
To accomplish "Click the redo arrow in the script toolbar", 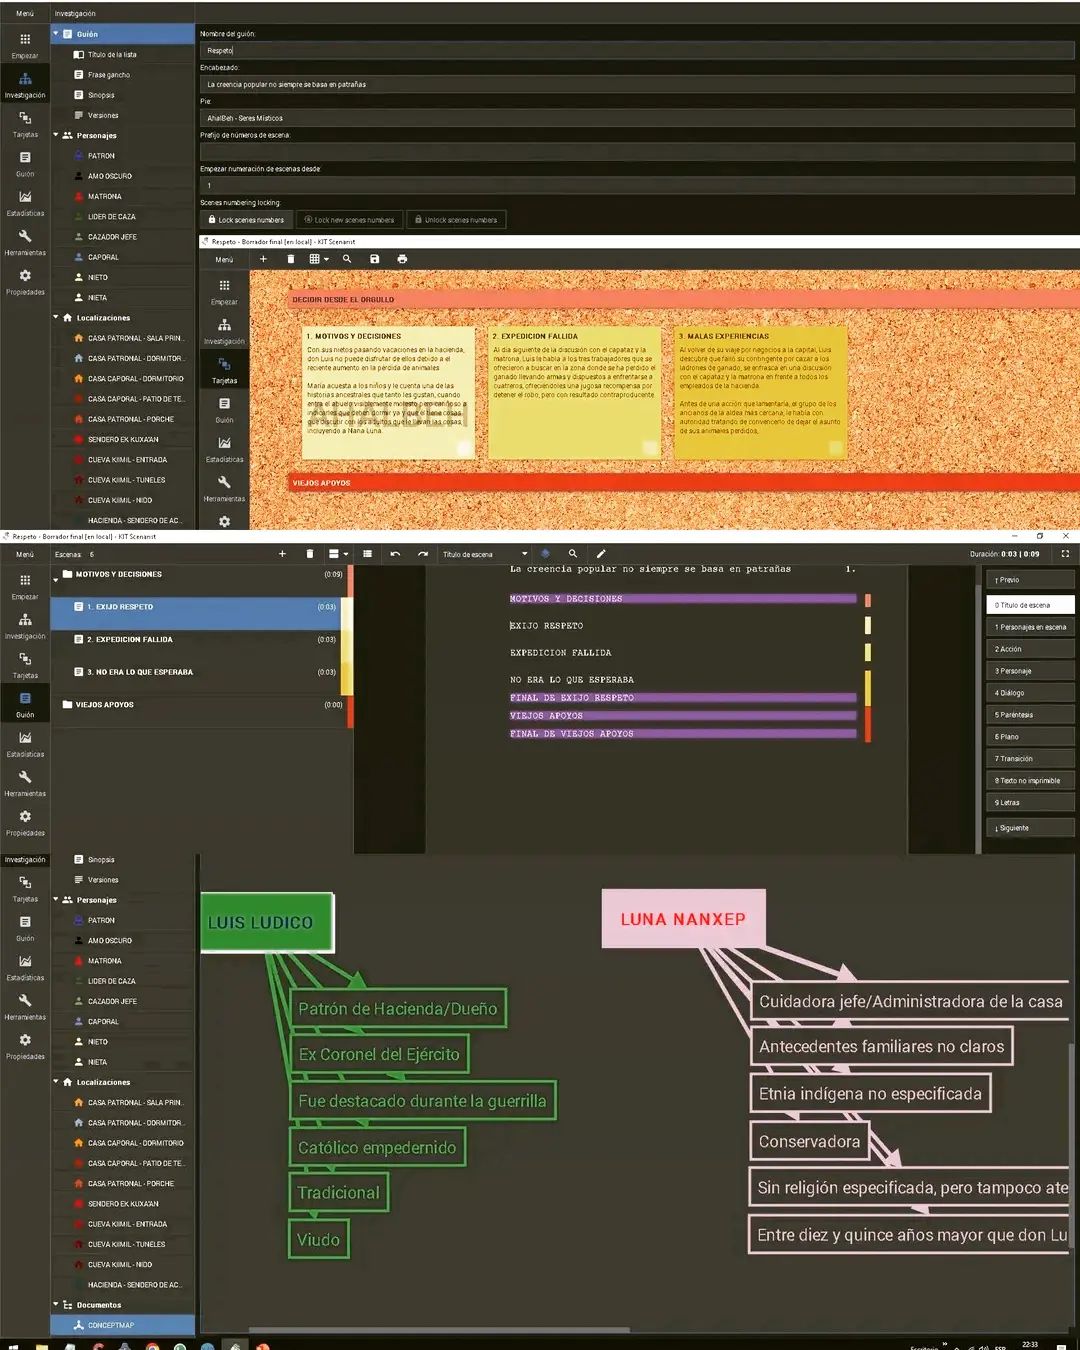I will coord(423,554).
